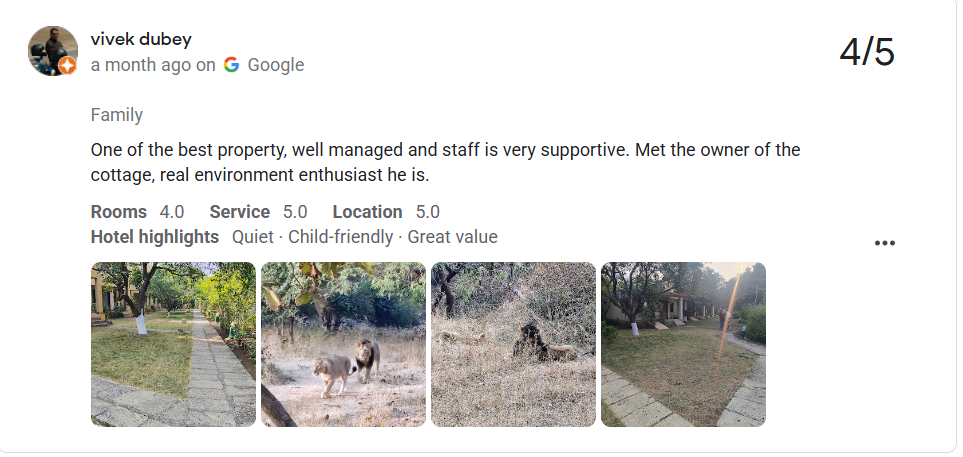Image resolution: width=963 pixels, height=457 pixels.
Task: Open the Google source link
Action: pyautogui.click(x=276, y=65)
